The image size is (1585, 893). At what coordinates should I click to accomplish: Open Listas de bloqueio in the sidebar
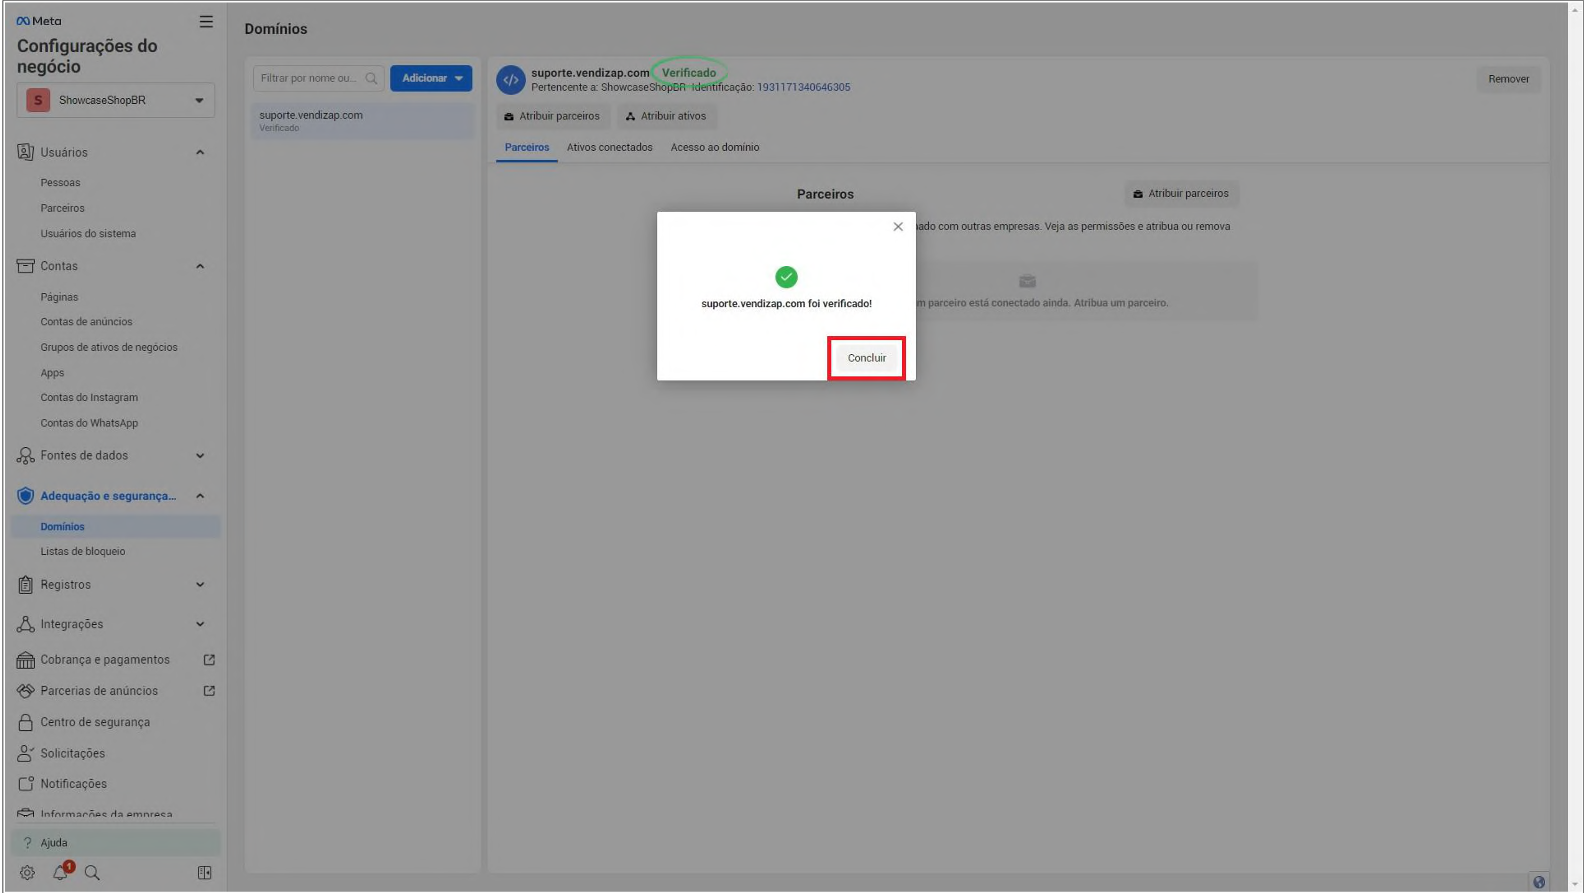tap(83, 552)
